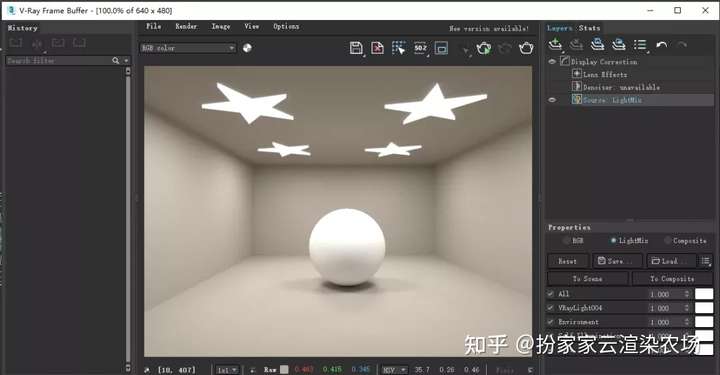Click the VRayLight004 white color swatch
This screenshot has width=720, height=375.
click(704, 308)
